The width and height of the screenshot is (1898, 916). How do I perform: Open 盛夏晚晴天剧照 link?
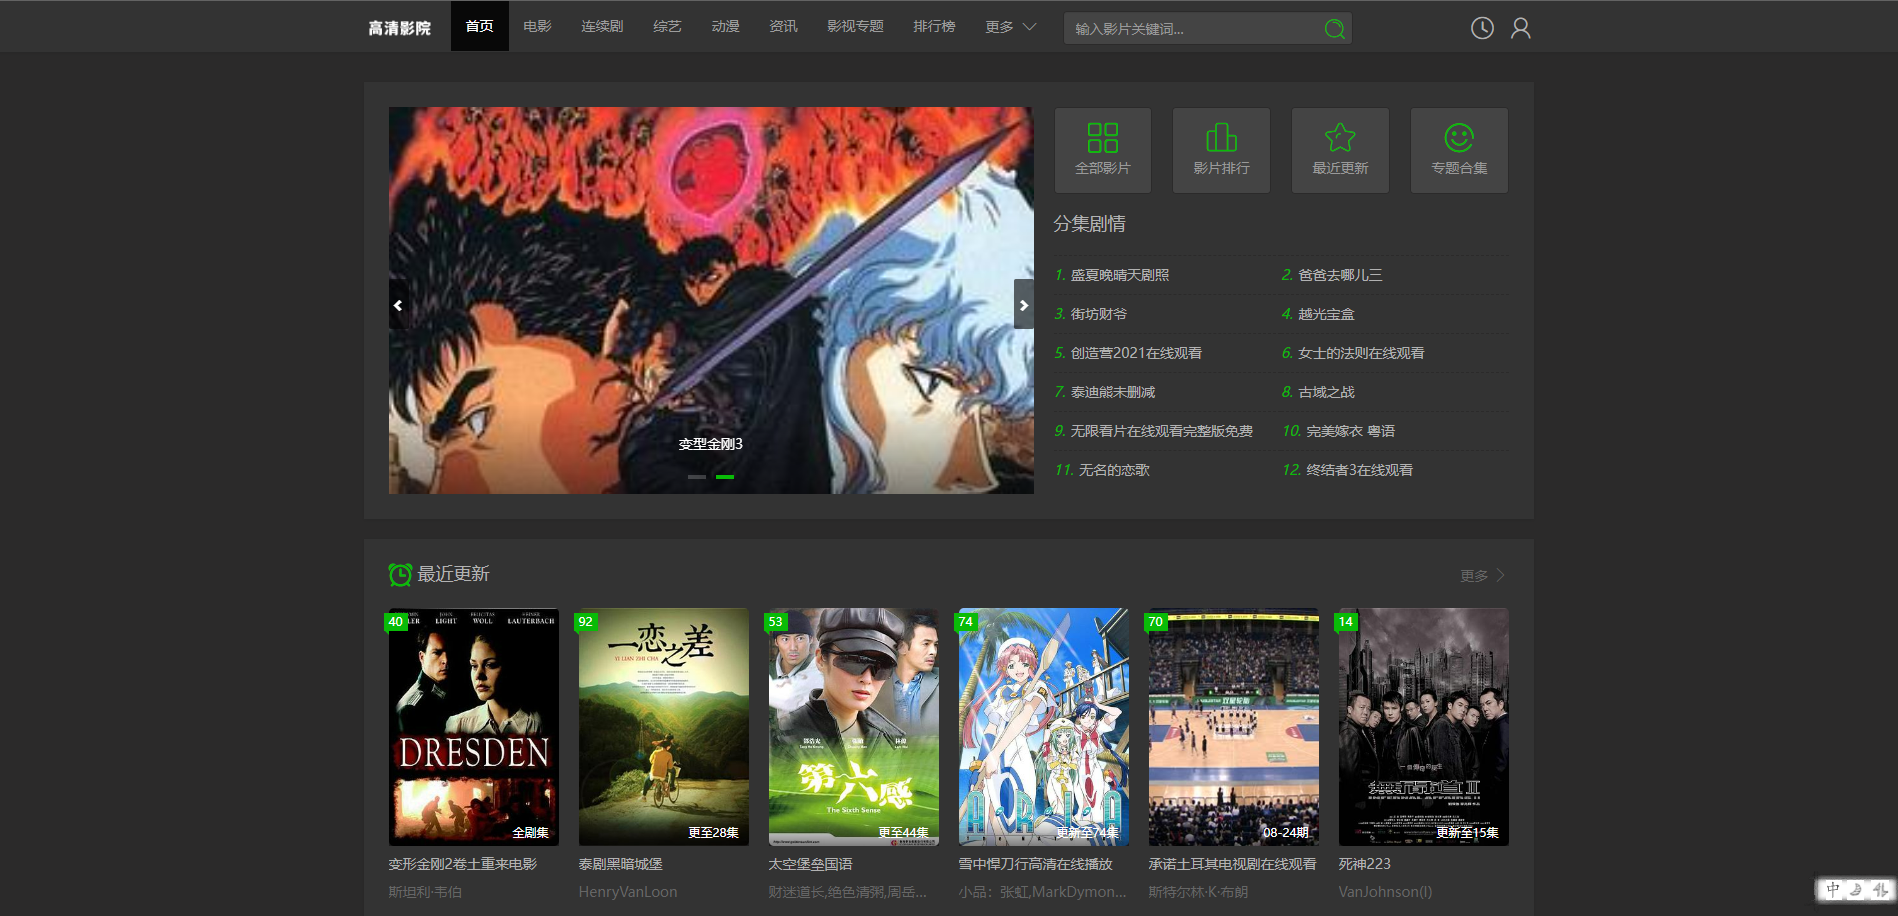pyautogui.click(x=1119, y=275)
